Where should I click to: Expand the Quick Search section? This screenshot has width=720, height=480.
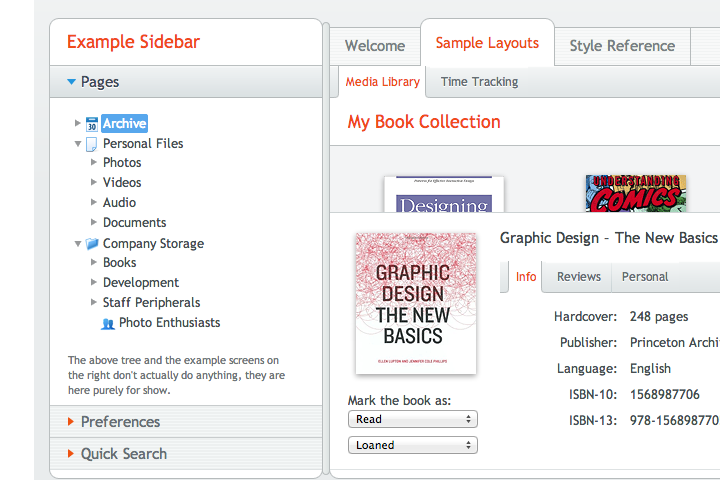[72, 454]
